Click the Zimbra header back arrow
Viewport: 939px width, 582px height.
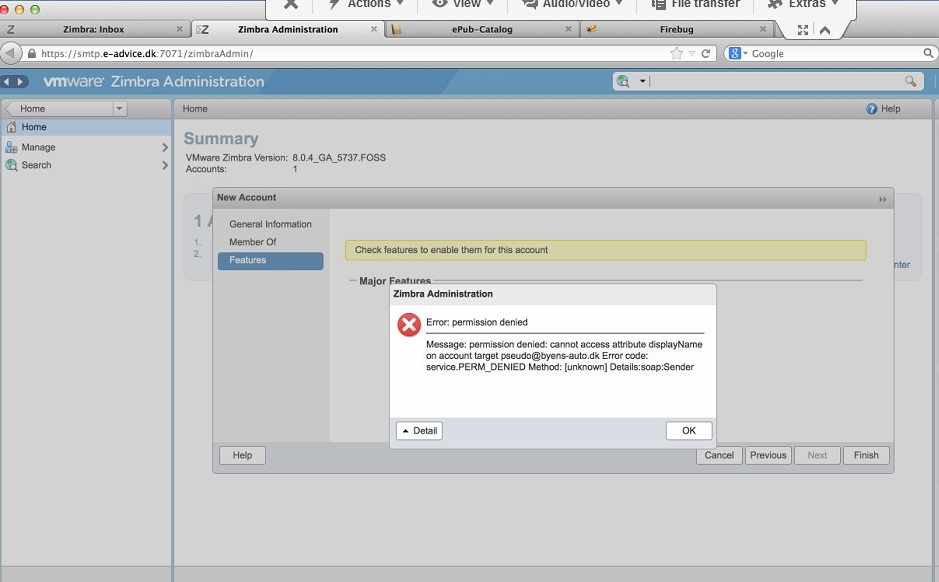[7, 81]
